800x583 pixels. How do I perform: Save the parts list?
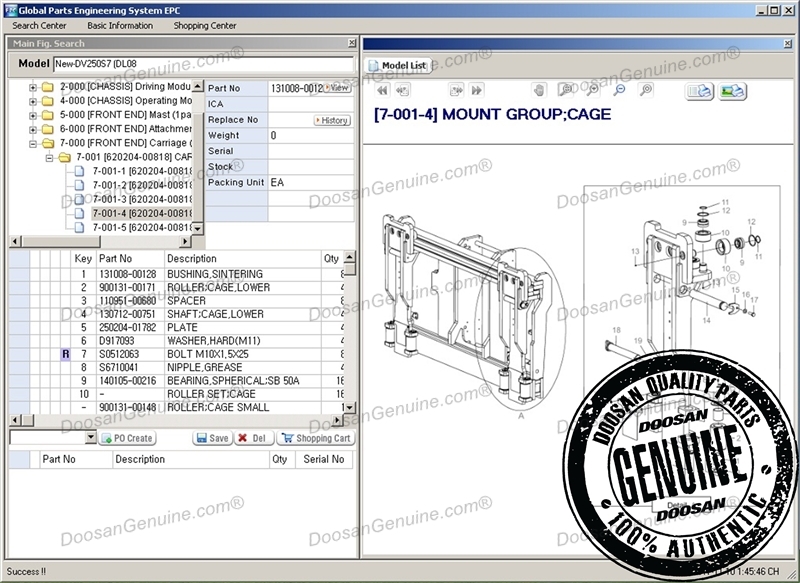pos(212,438)
